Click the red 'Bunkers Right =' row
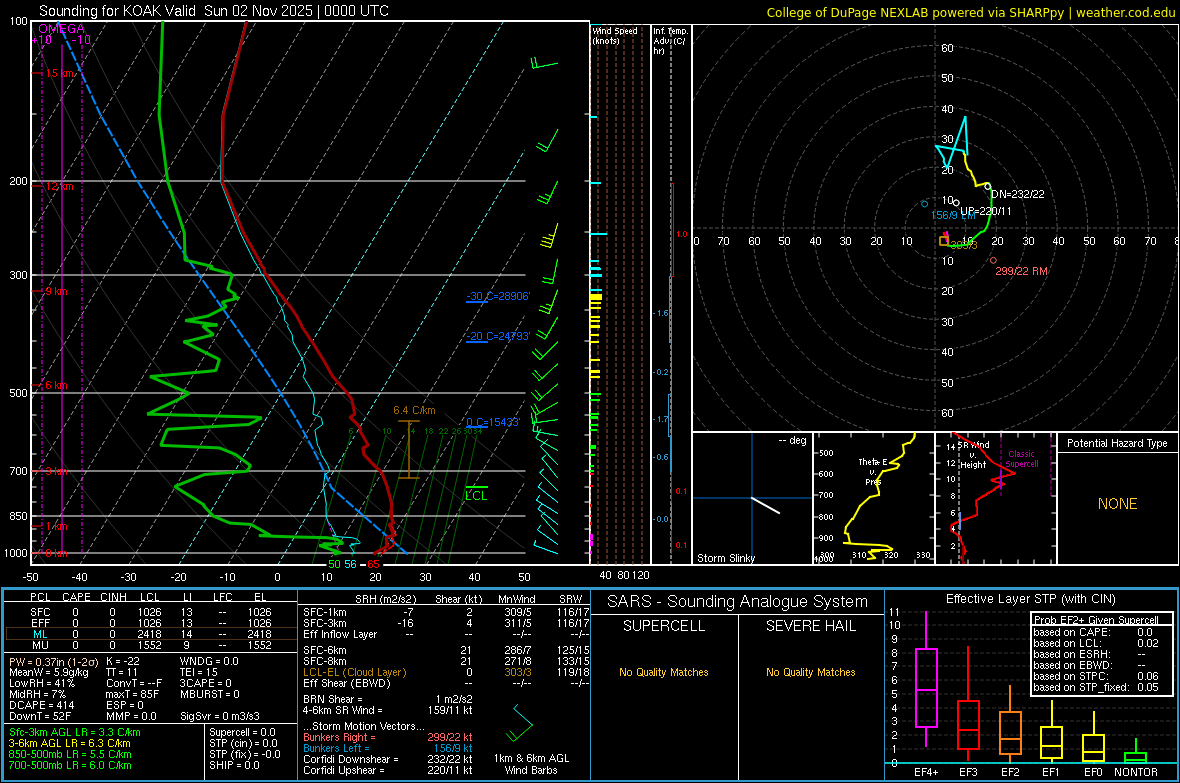Screen dimensions: 1180x783 pyautogui.click(x=388, y=738)
